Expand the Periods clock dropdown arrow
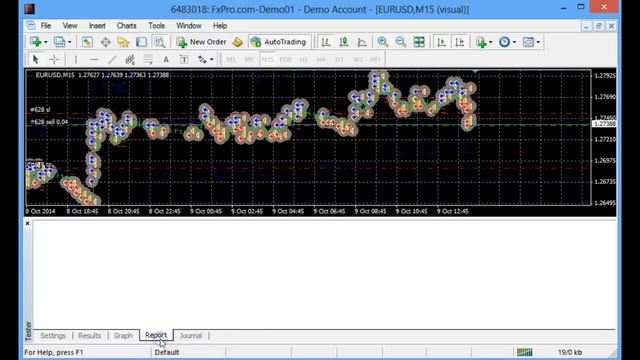This screenshot has height=360, width=640. 514,42
